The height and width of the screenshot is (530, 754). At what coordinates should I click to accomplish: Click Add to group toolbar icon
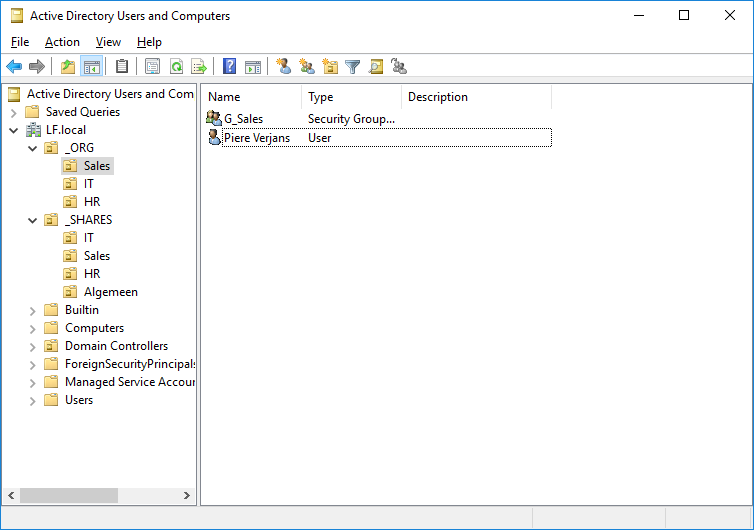tap(399, 66)
